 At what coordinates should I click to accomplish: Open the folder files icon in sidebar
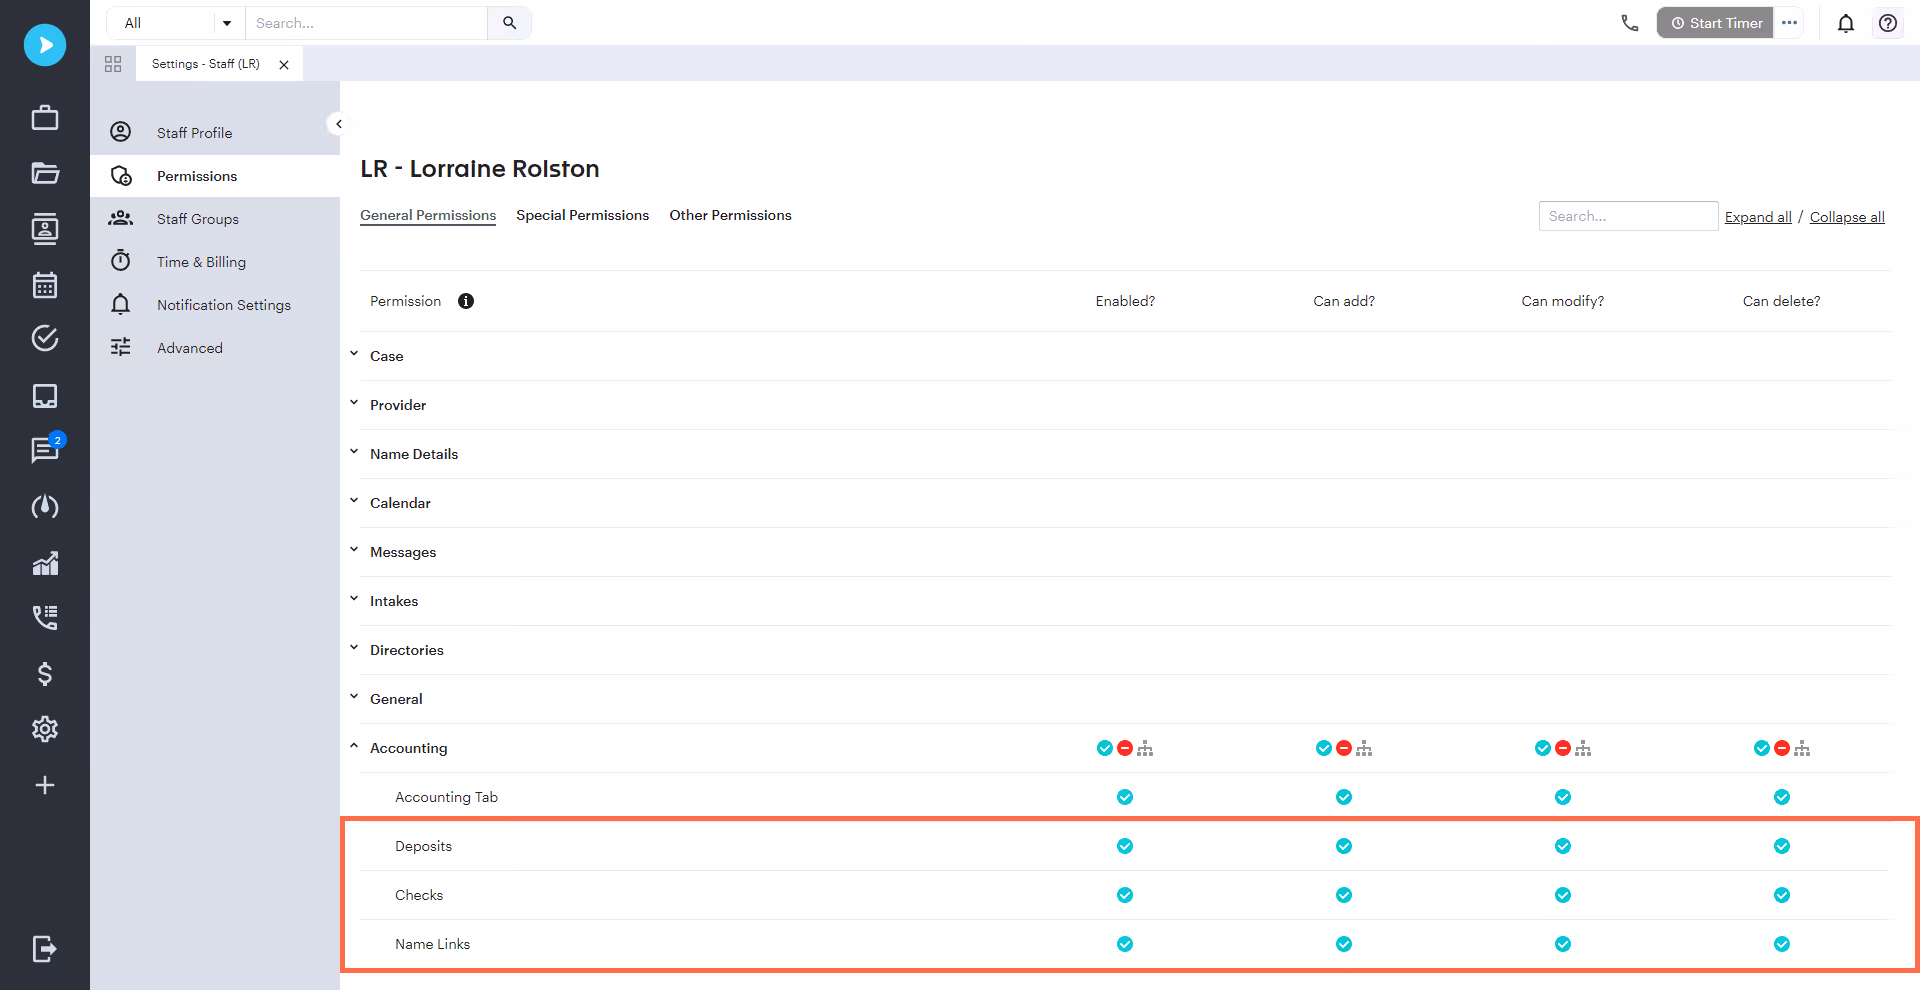tap(45, 173)
